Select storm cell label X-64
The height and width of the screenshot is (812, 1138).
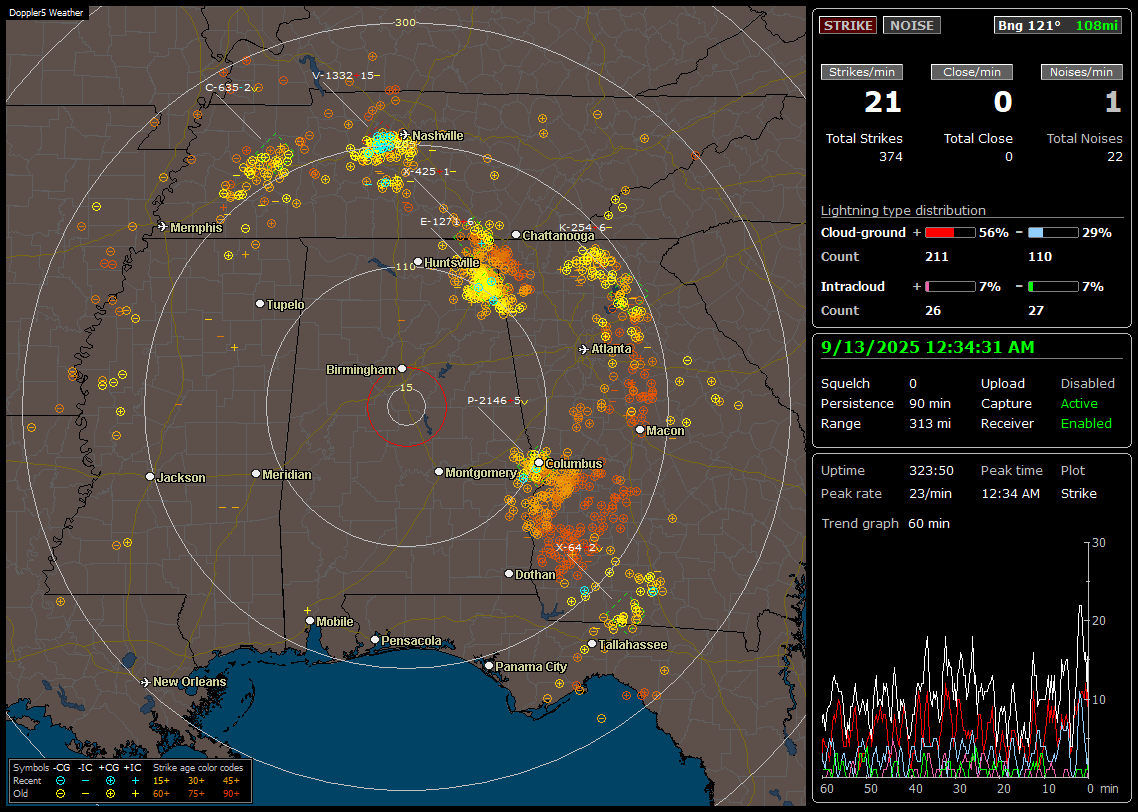(579, 548)
